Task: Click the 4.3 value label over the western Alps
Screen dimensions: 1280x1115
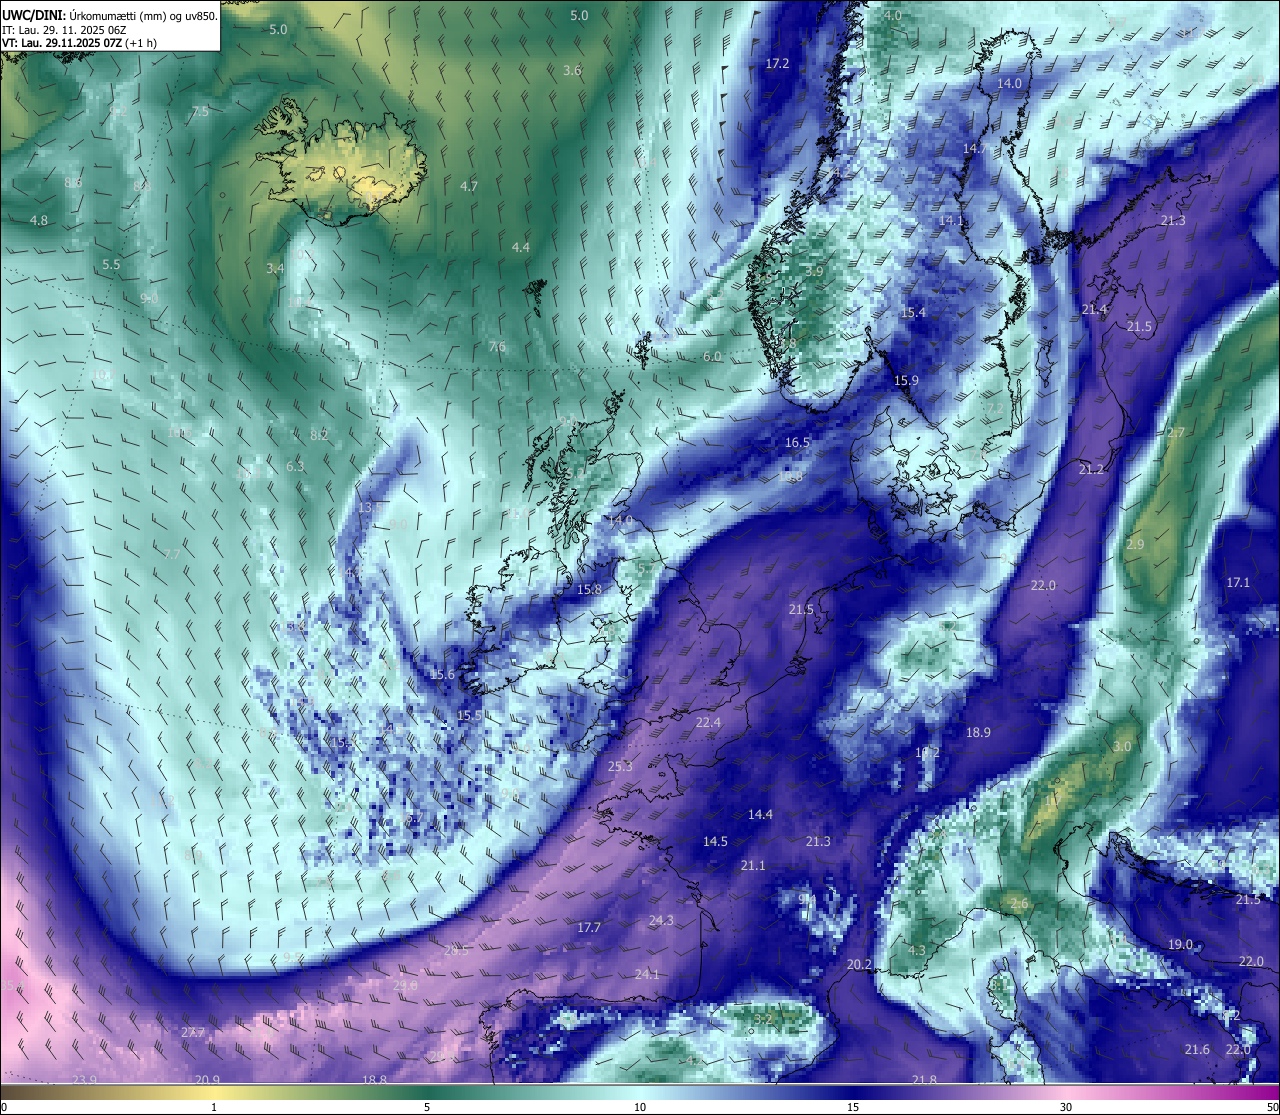Action: pos(916,951)
